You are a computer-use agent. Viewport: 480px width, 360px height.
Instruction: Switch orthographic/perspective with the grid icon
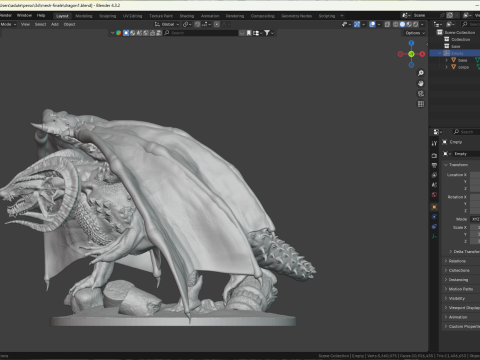(x=421, y=104)
